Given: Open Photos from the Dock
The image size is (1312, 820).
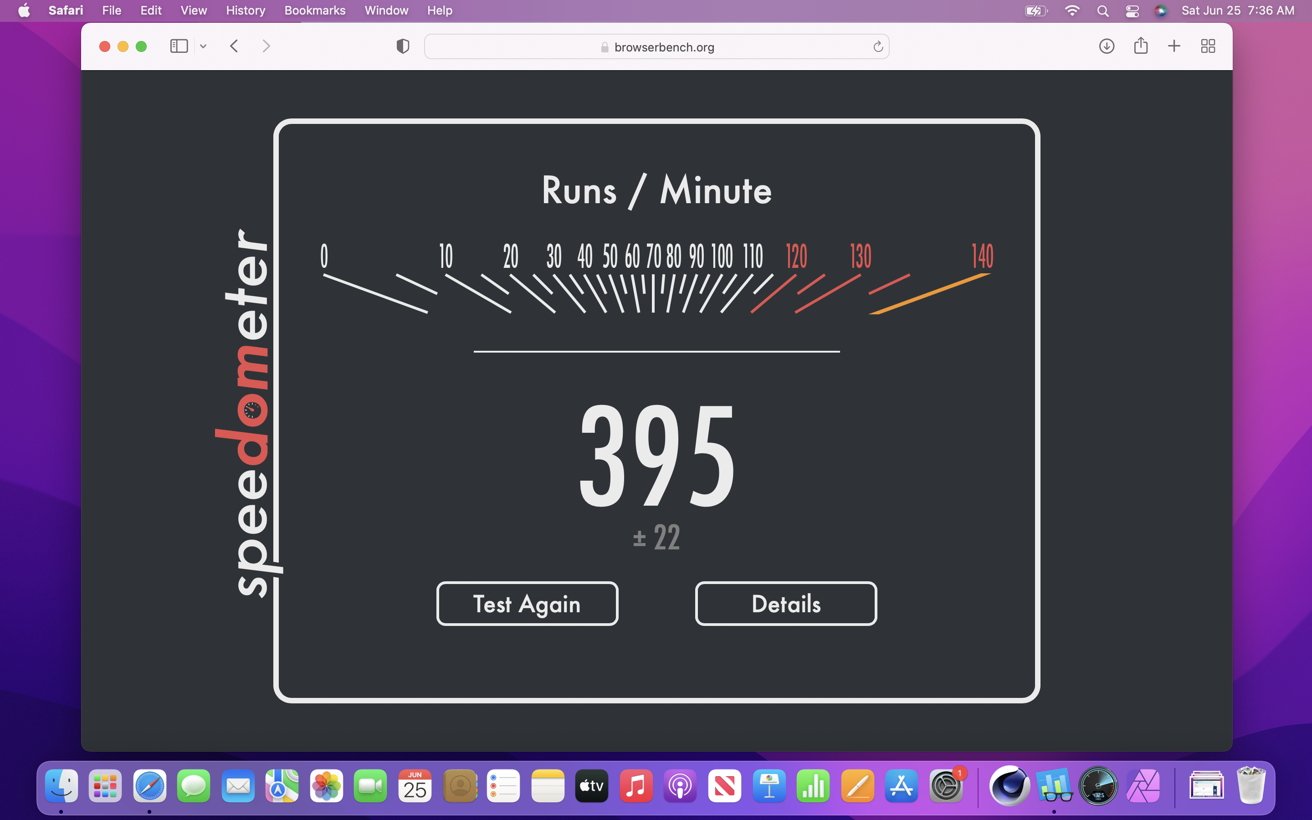Looking at the screenshot, I should point(326,786).
